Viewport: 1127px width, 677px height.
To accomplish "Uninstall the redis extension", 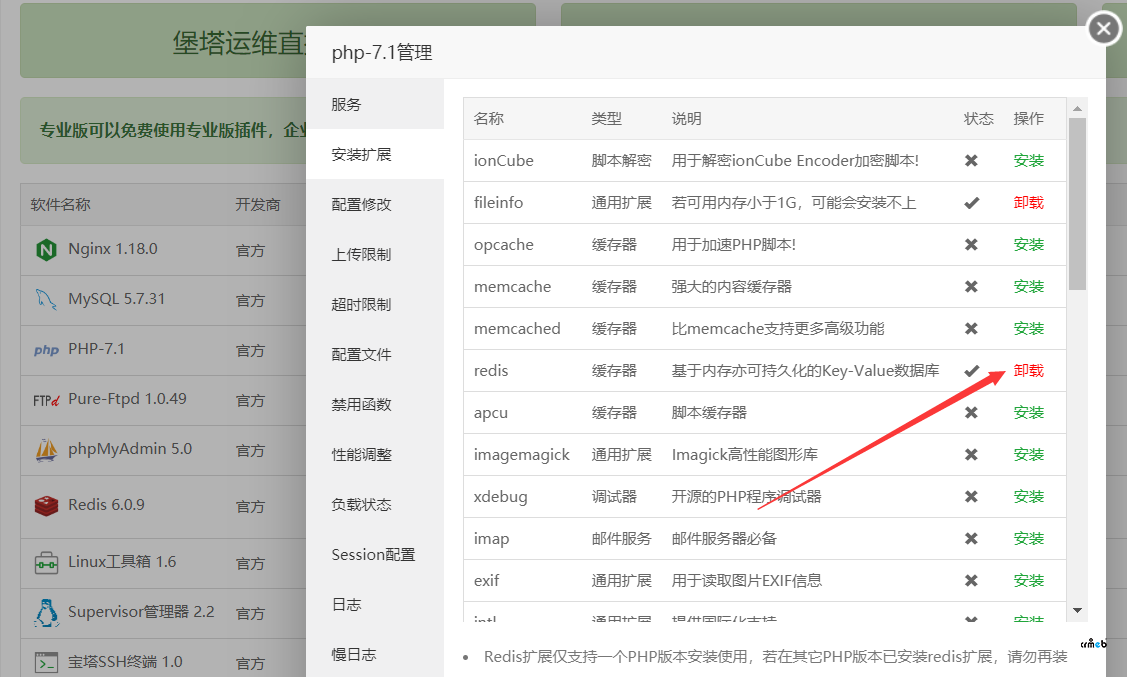I will coord(1029,371).
